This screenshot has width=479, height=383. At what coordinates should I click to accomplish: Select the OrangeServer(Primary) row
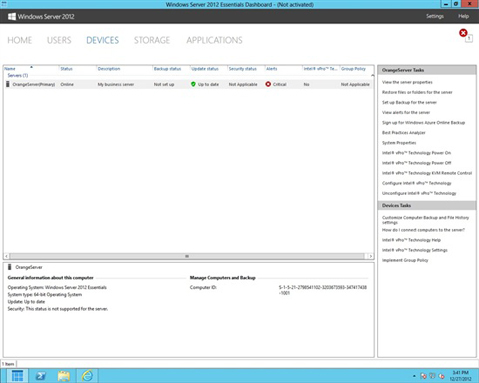pyautogui.click(x=188, y=84)
